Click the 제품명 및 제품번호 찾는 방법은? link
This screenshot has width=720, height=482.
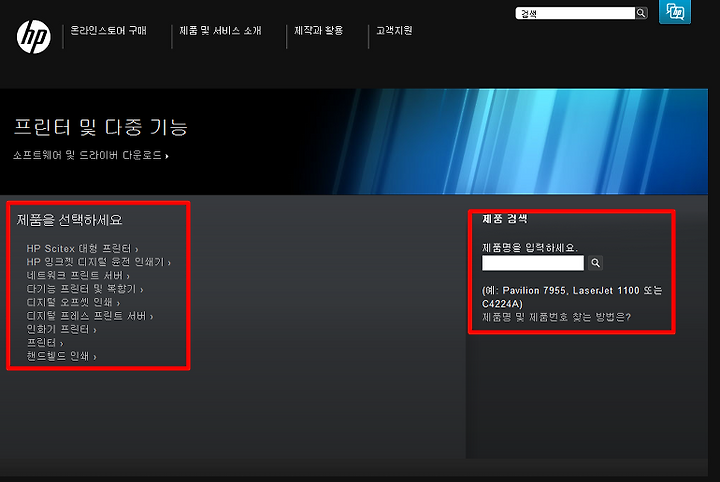pyautogui.click(x=557, y=317)
